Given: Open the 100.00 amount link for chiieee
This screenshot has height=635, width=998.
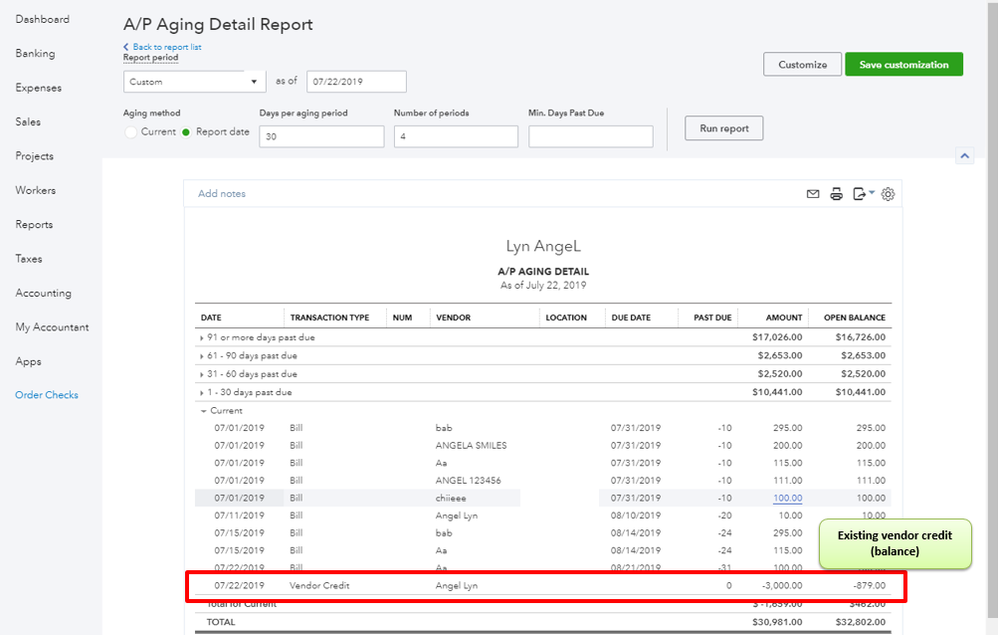Looking at the screenshot, I should pyautogui.click(x=787, y=498).
